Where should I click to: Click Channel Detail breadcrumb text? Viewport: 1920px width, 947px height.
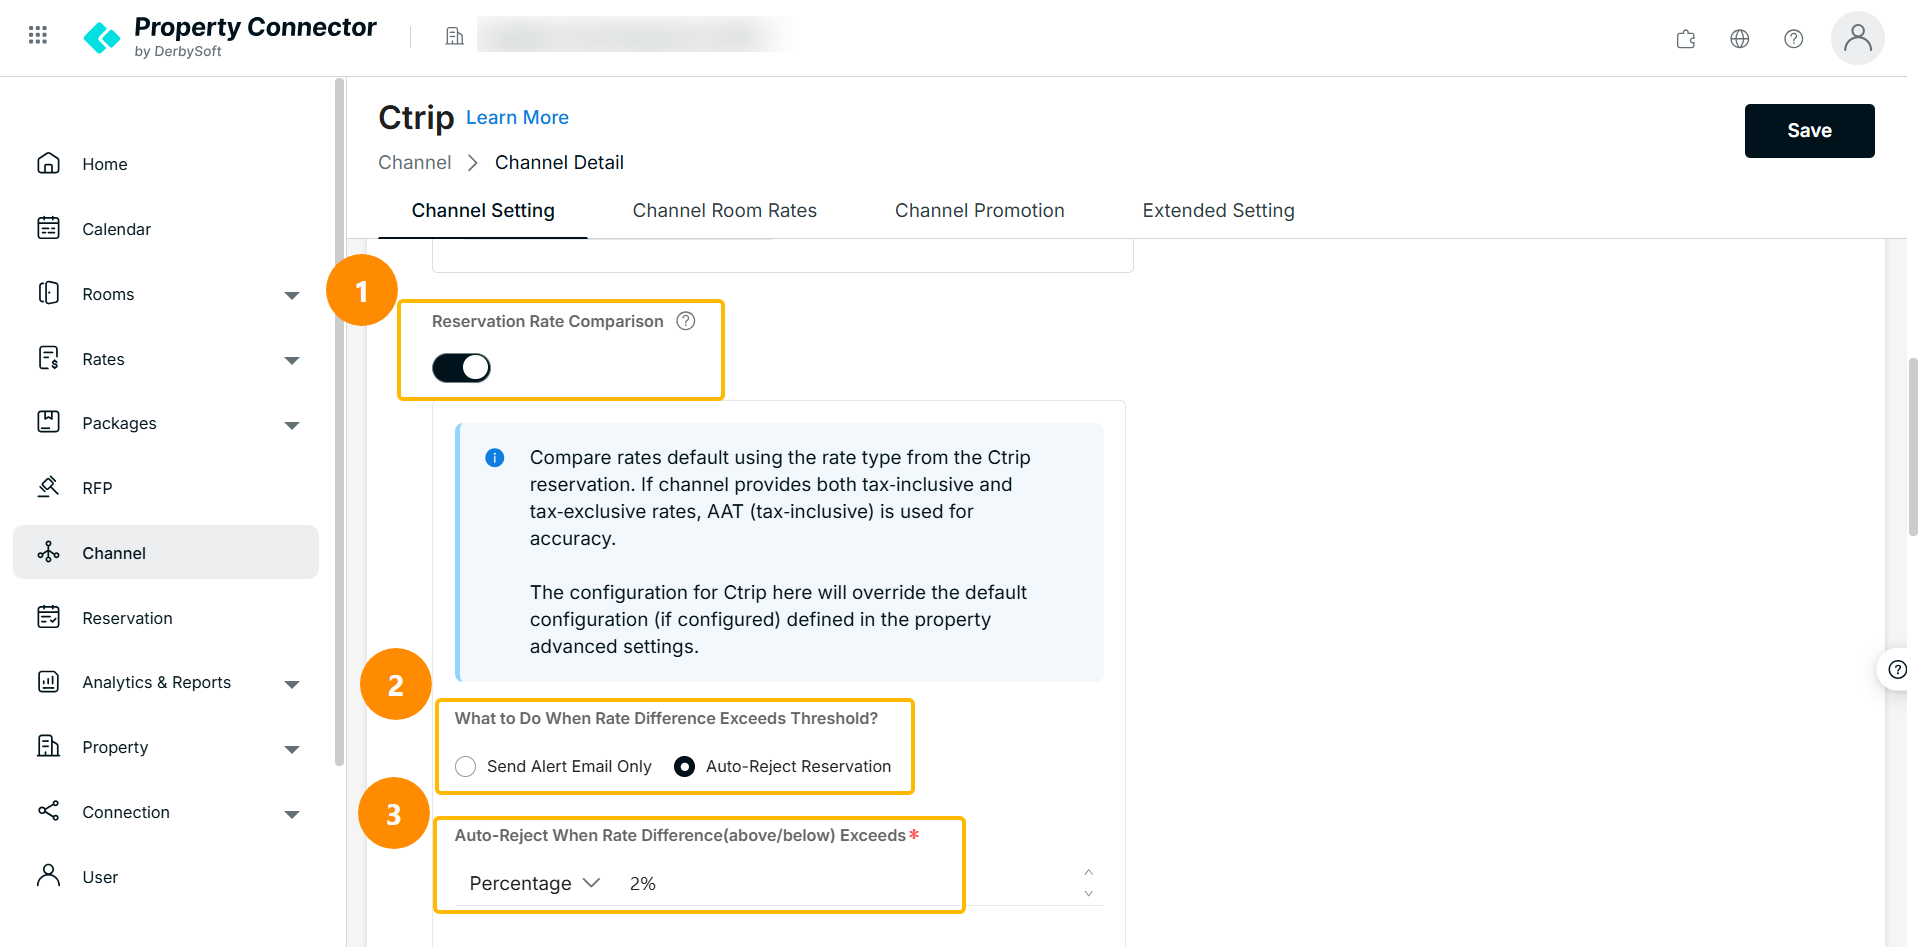click(559, 163)
